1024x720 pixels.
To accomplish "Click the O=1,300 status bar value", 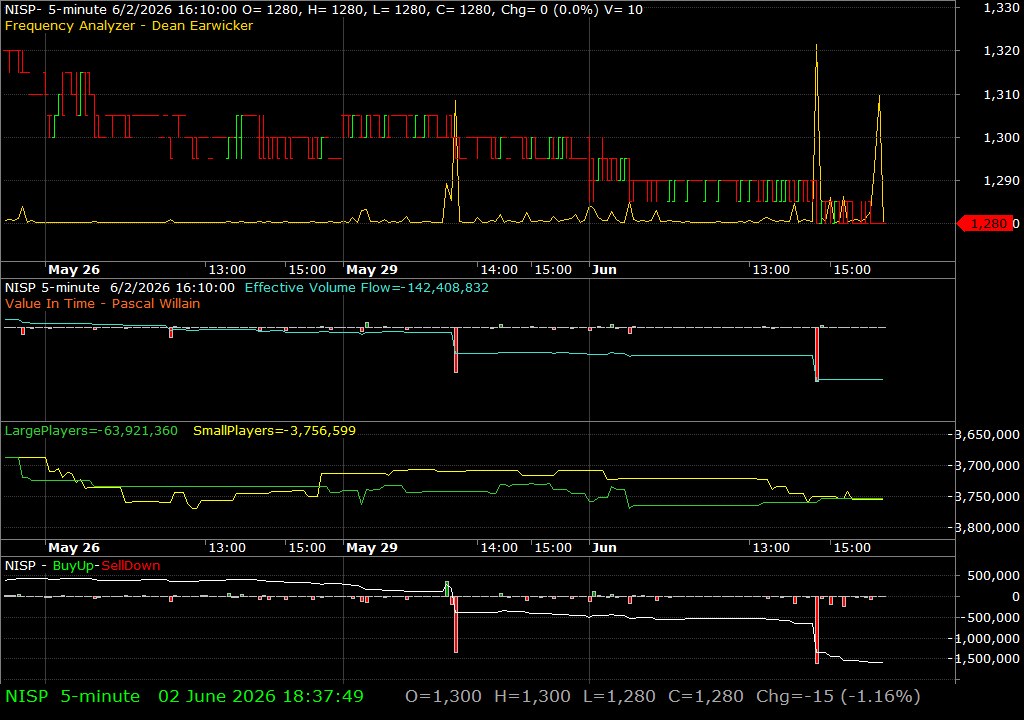I will click(443, 696).
